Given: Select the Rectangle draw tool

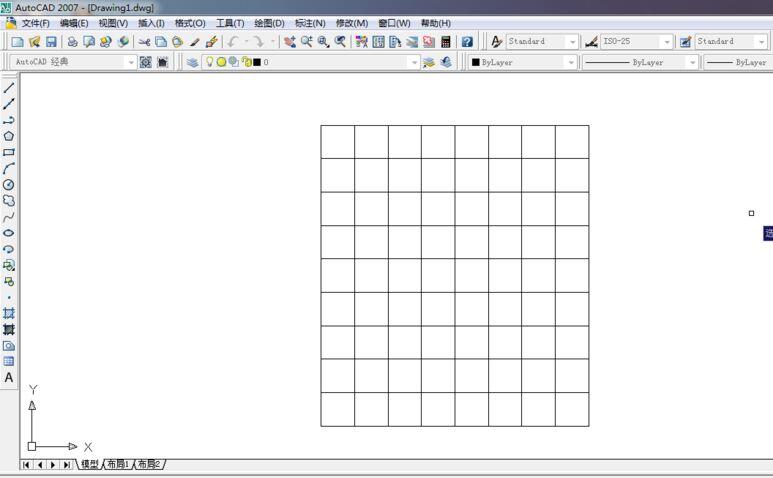Looking at the screenshot, I should [9, 152].
